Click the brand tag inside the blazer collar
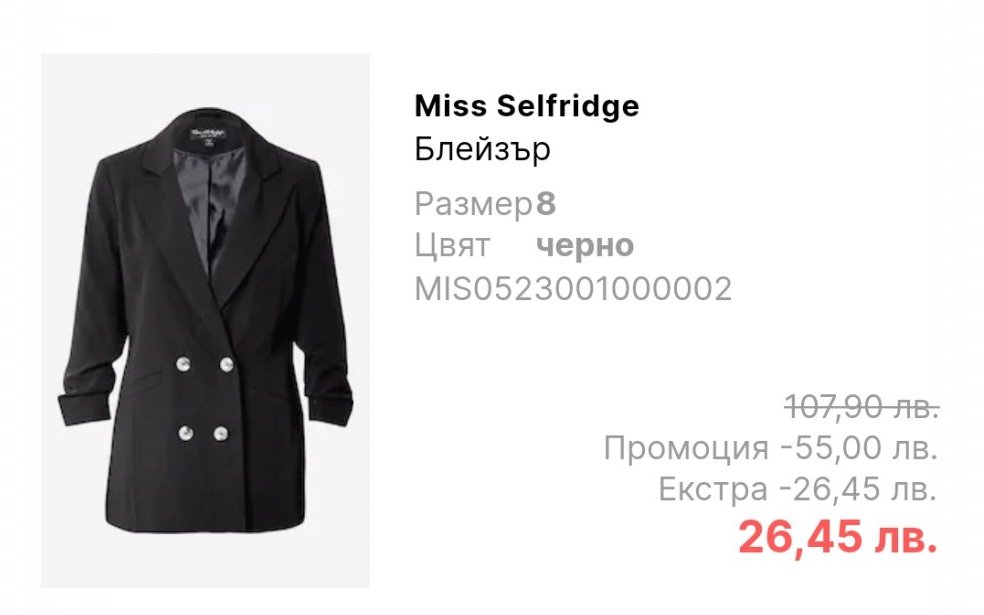The height and width of the screenshot is (615, 984). (208, 136)
